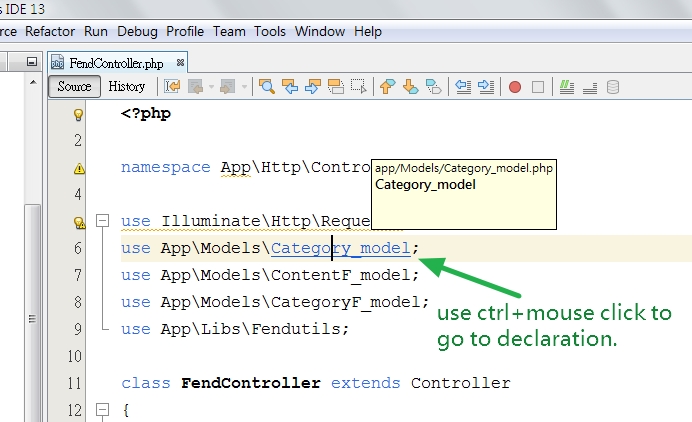
Task: Collapse the use statements fold
Action: [102, 220]
